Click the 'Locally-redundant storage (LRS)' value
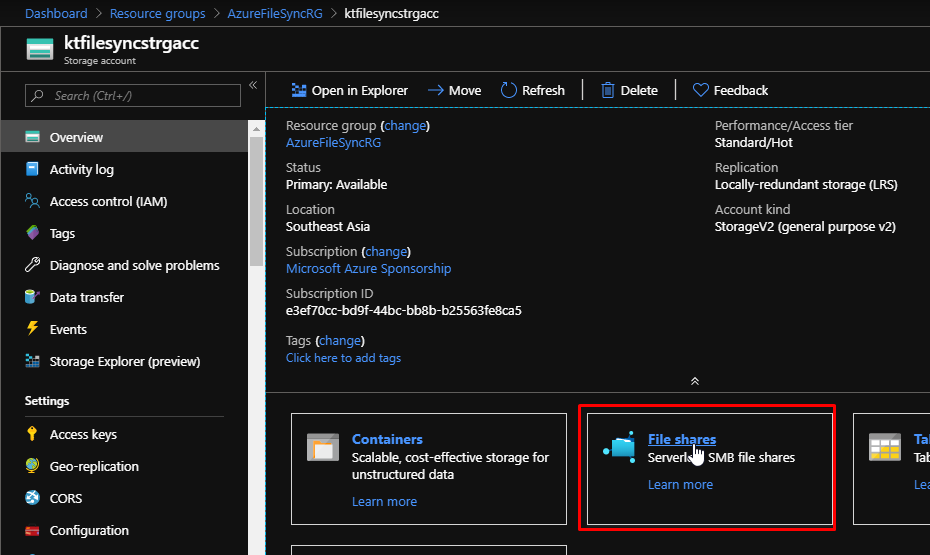 805,184
